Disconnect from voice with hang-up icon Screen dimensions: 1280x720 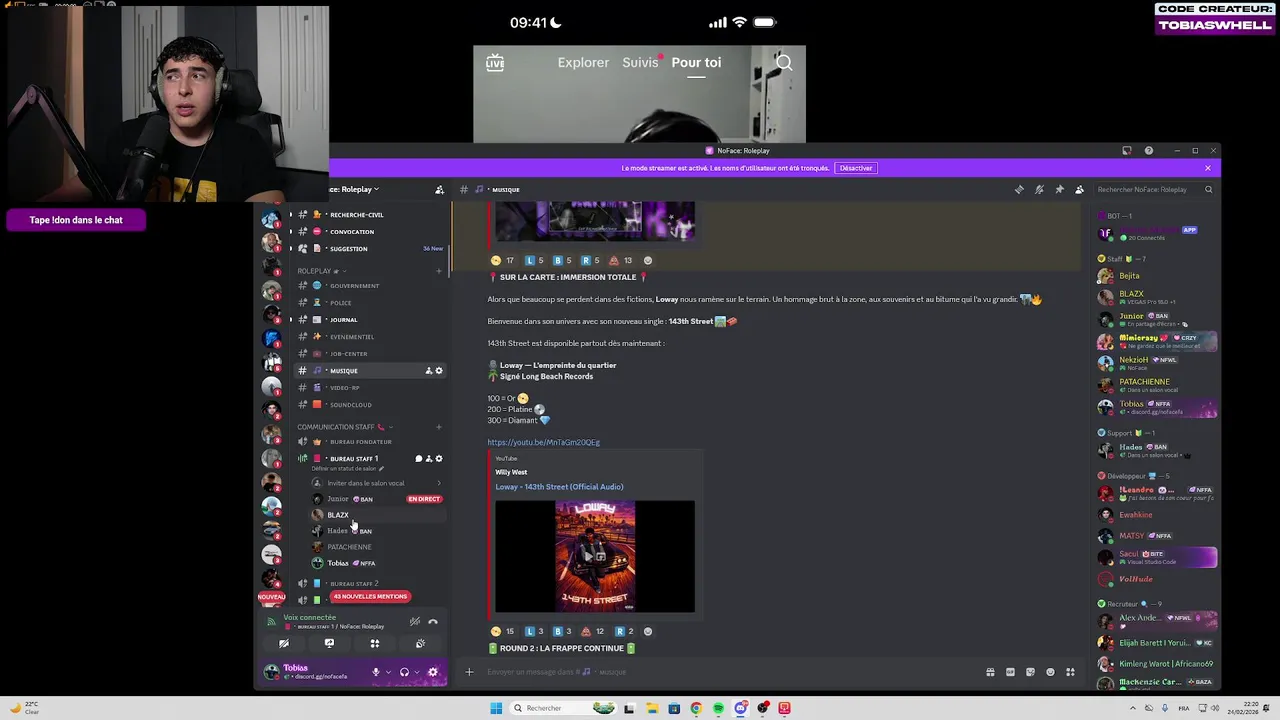[x=433, y=622]
